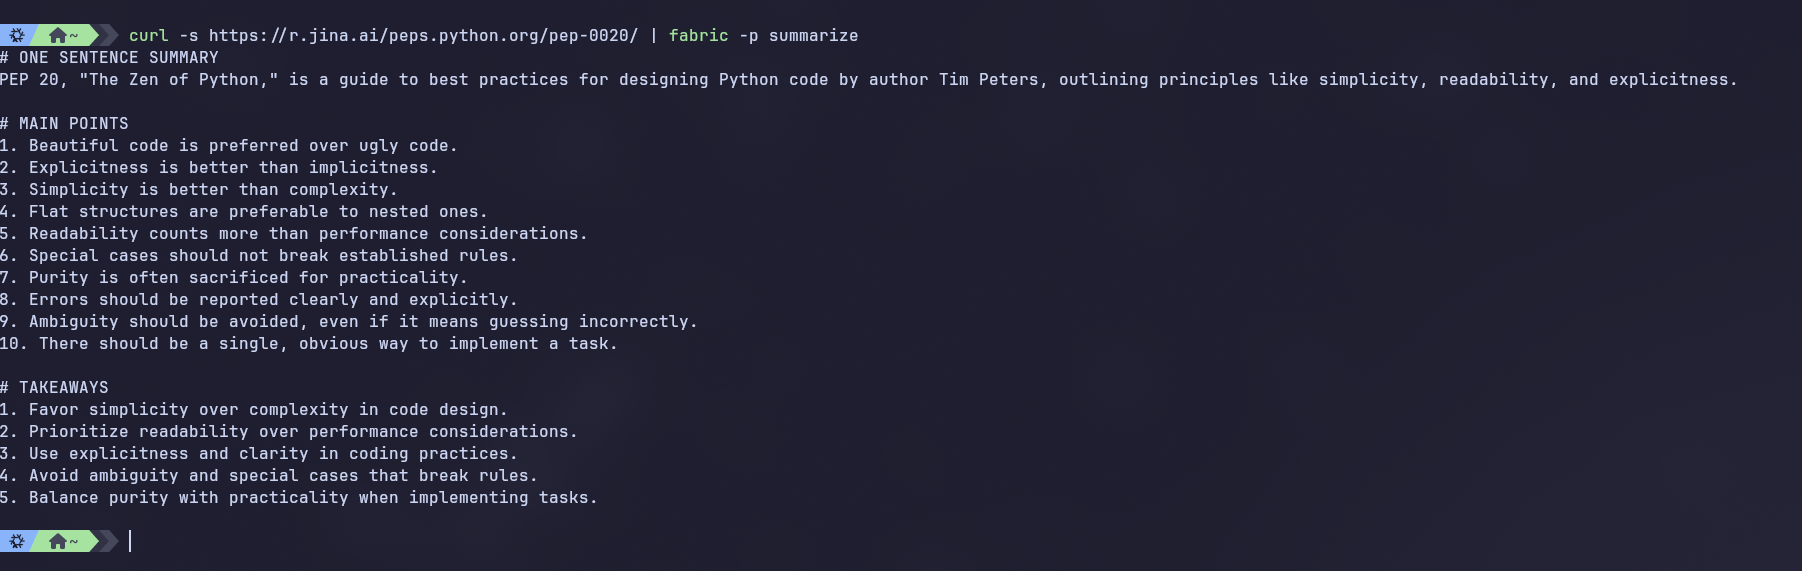The width and height of the screenshot is (1802, 571).
Task: Click the "Errors should be reported clearly" line
Action: (272, 300)
